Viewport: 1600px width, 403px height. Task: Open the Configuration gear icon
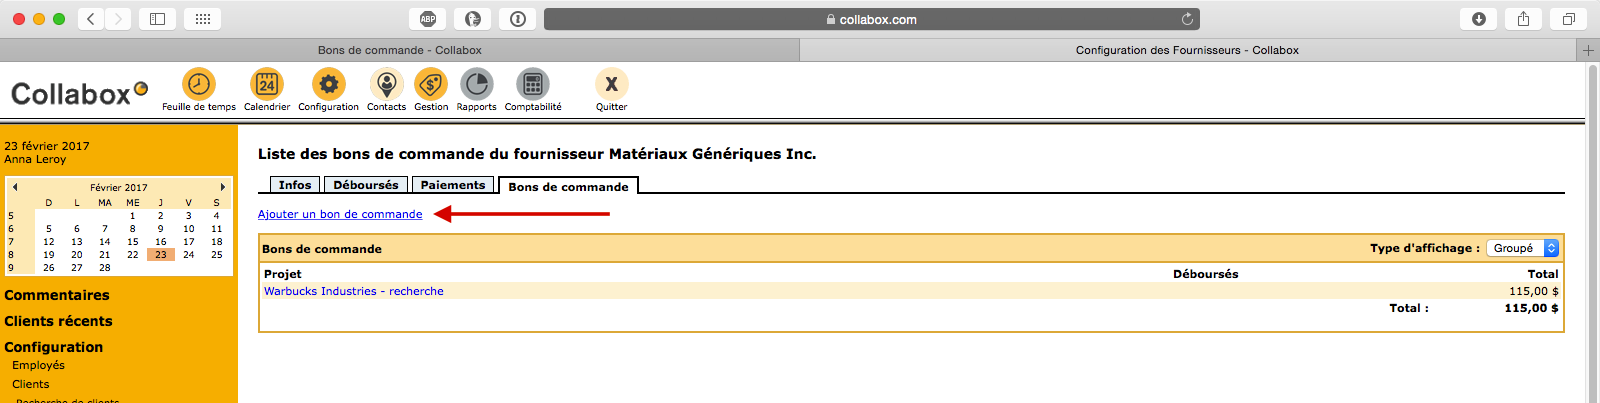[x=328, y=85]
